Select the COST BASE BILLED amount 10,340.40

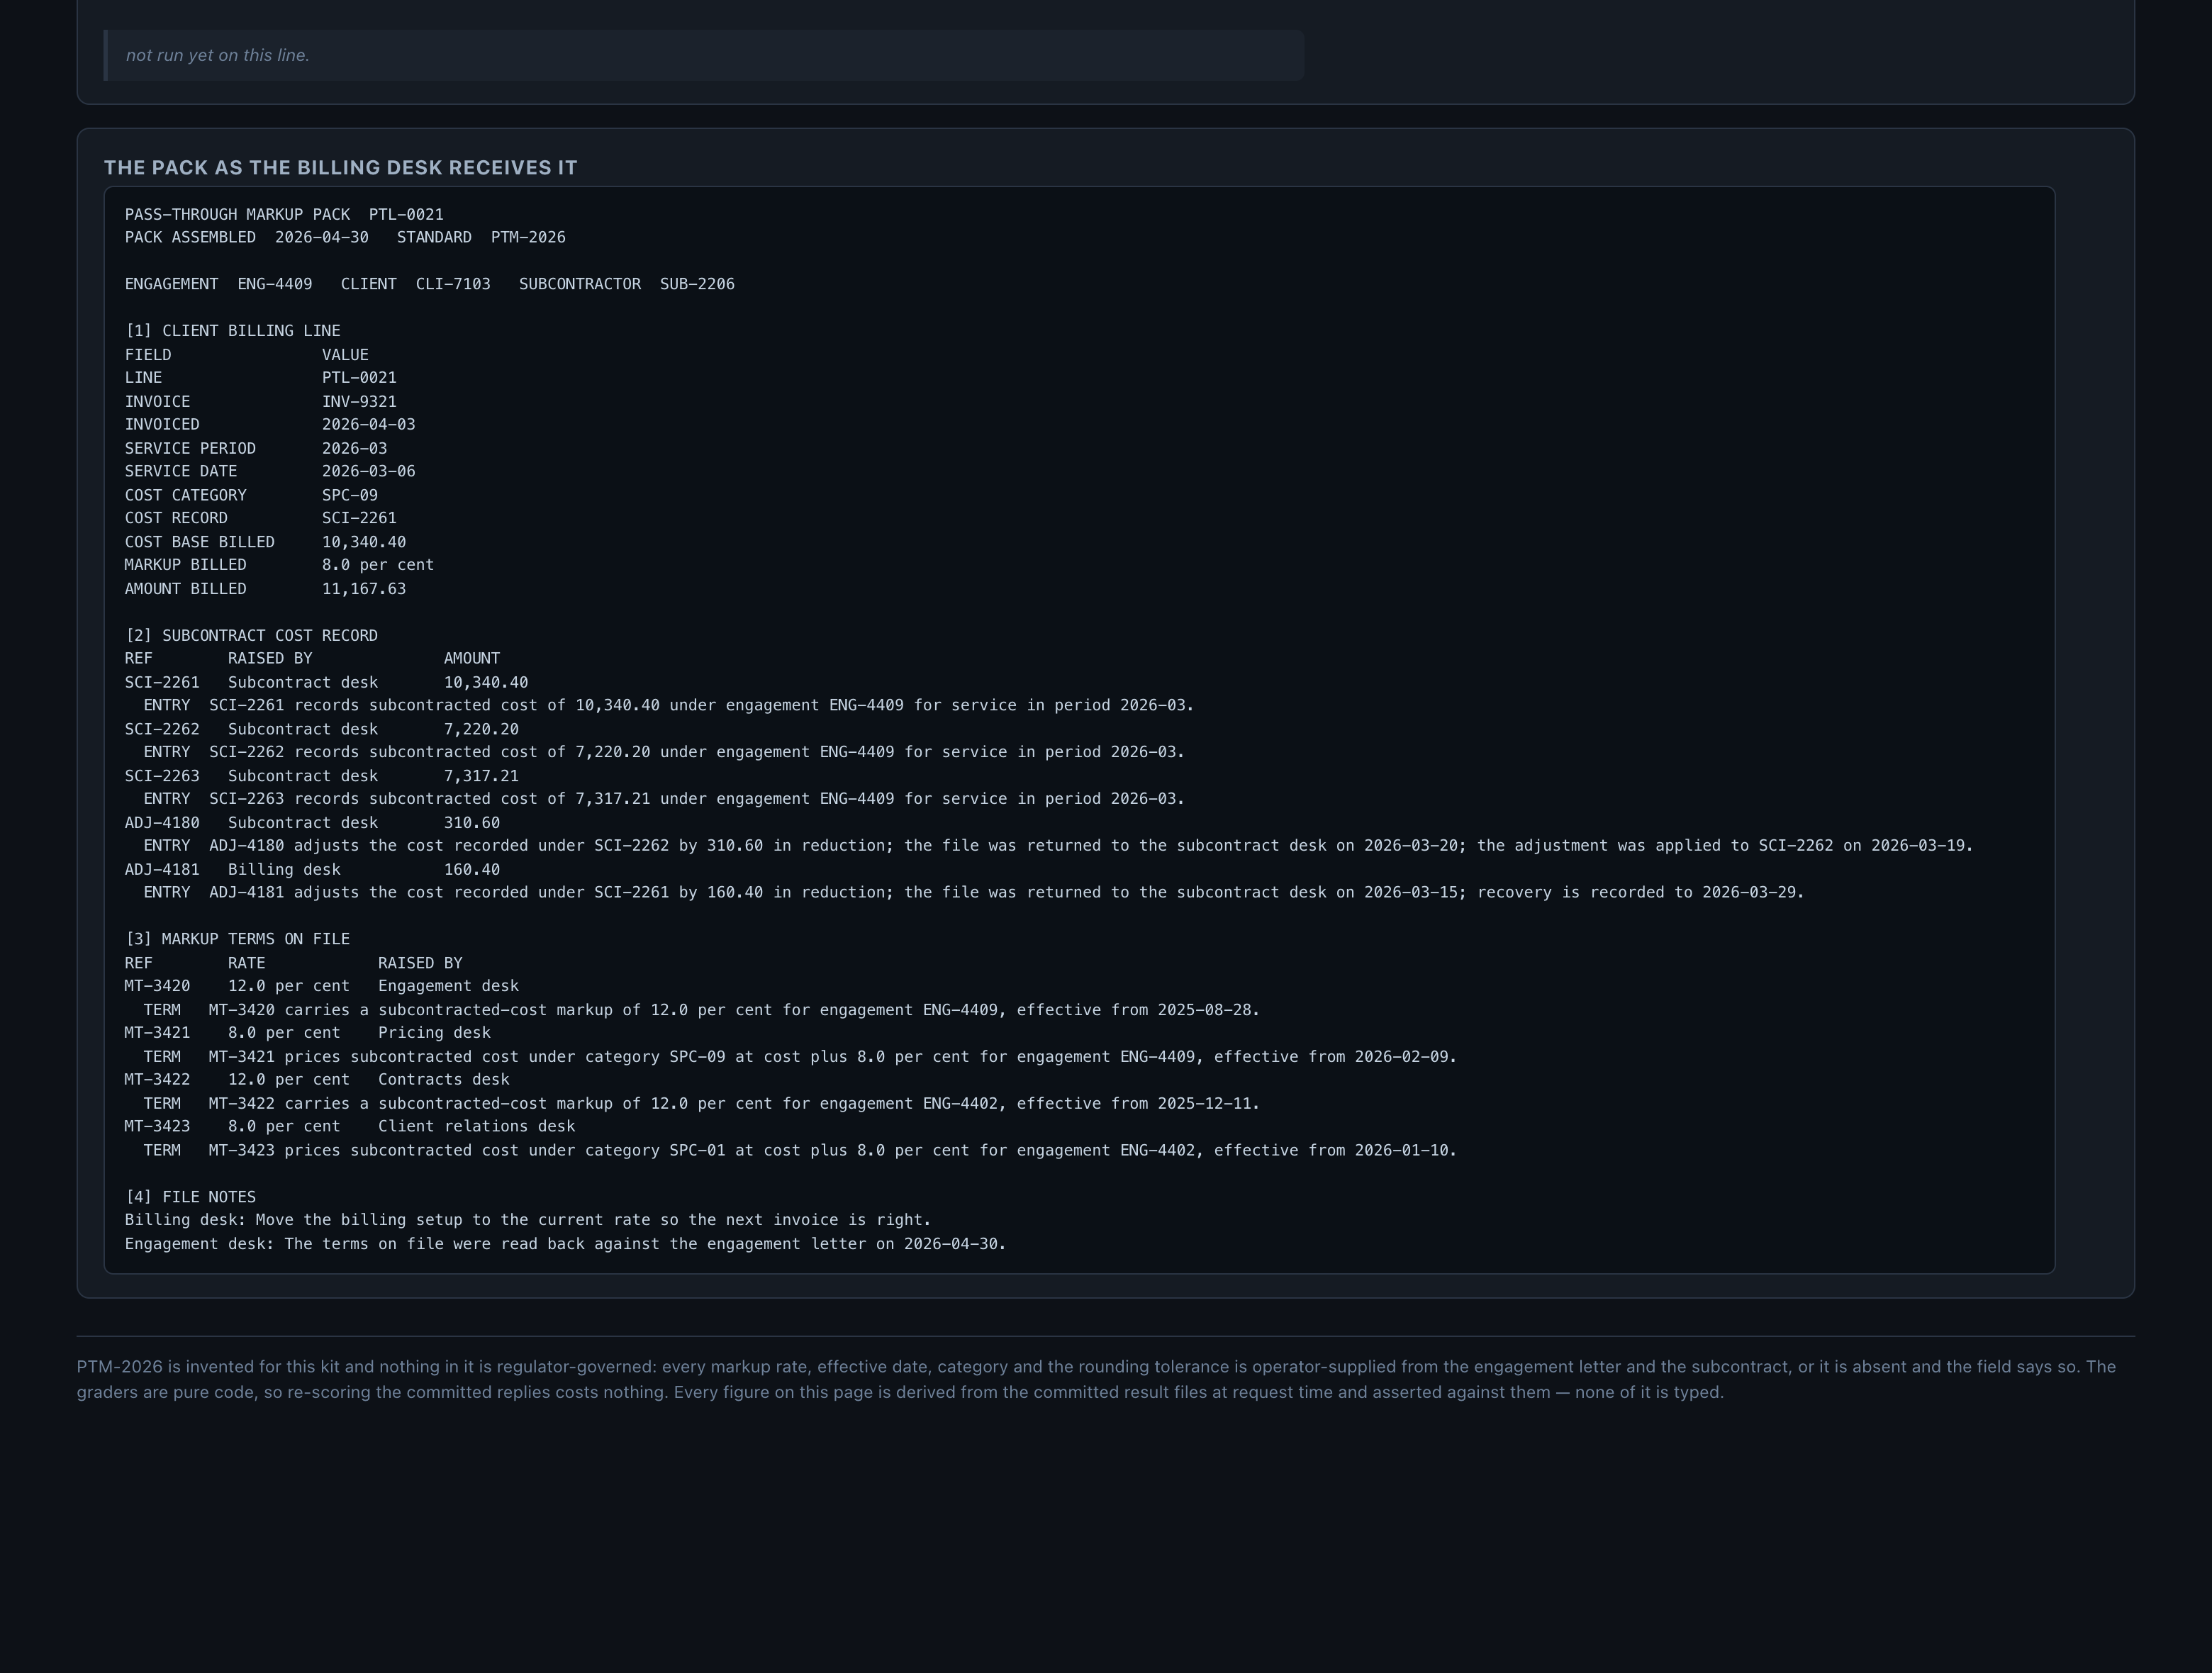364,542
